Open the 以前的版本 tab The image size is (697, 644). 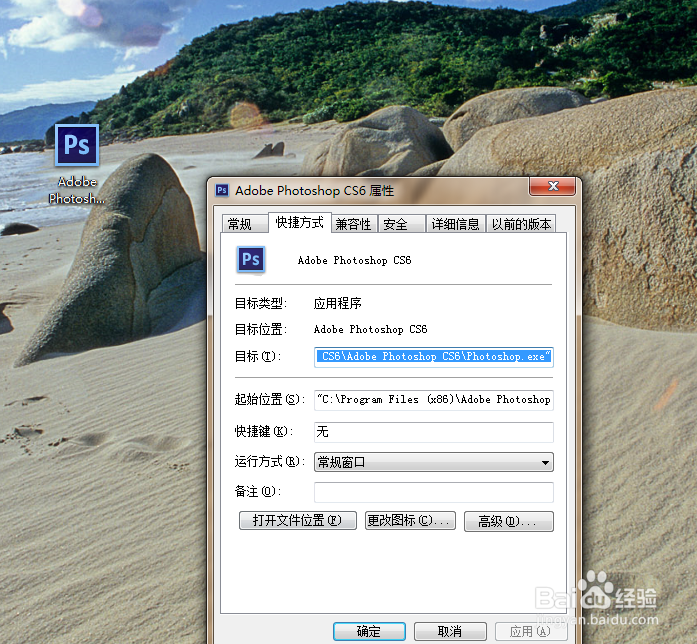(521, 224)
